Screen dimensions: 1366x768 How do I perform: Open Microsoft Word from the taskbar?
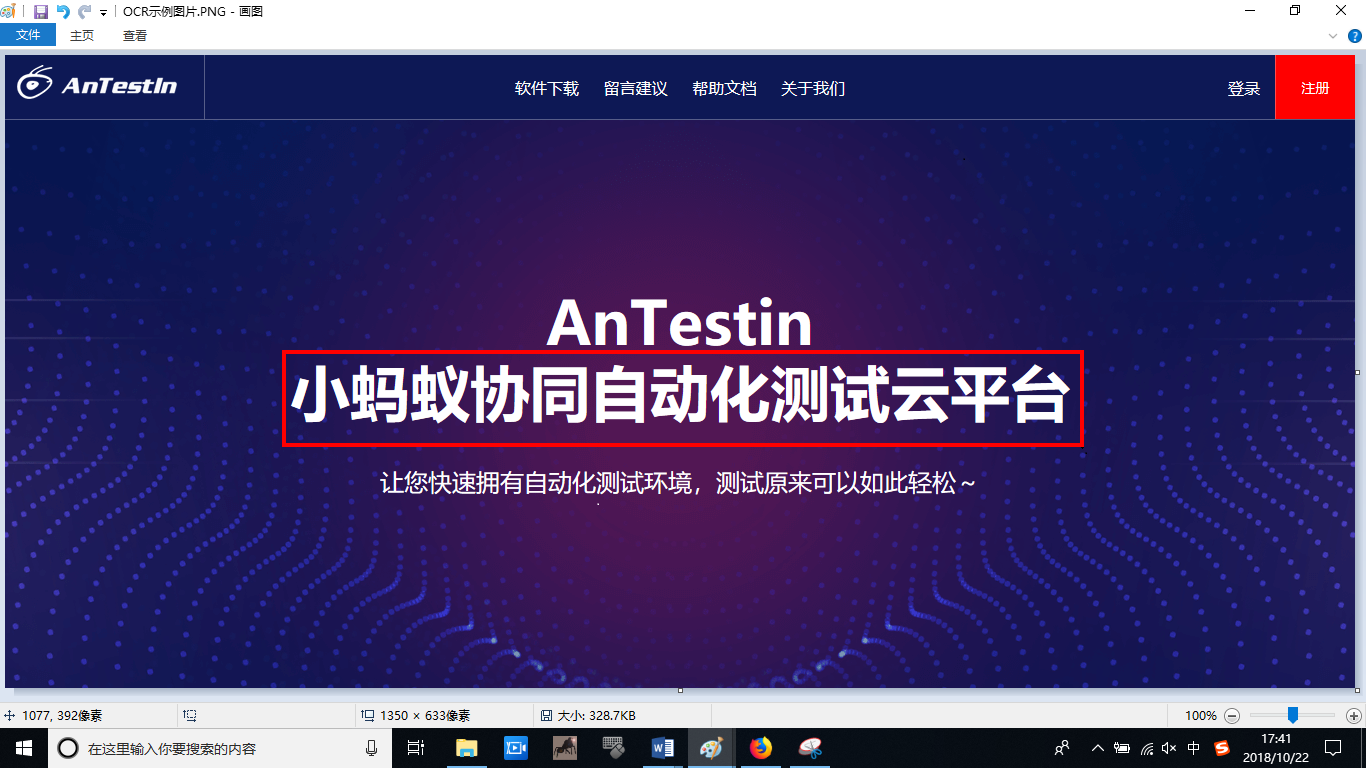pos(662,748)
